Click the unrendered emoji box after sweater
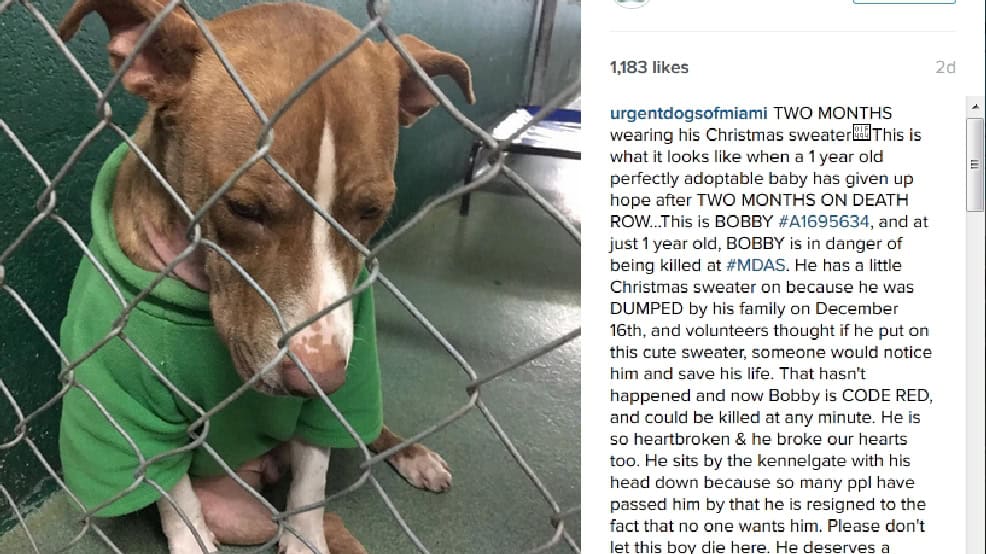The image size is (986, 554). [861, 133]
